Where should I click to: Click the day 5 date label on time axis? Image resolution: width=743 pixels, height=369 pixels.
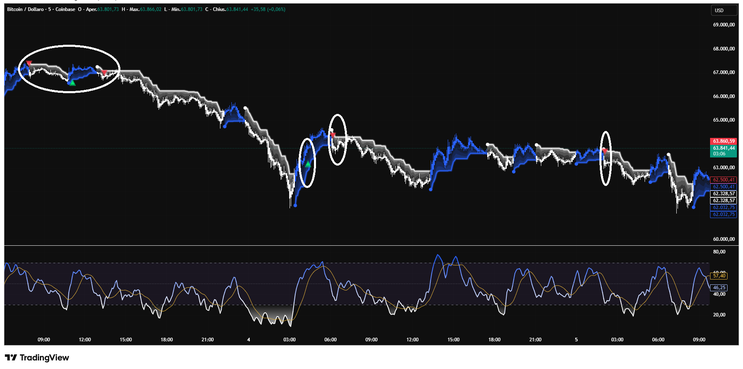tap(576, 339)
